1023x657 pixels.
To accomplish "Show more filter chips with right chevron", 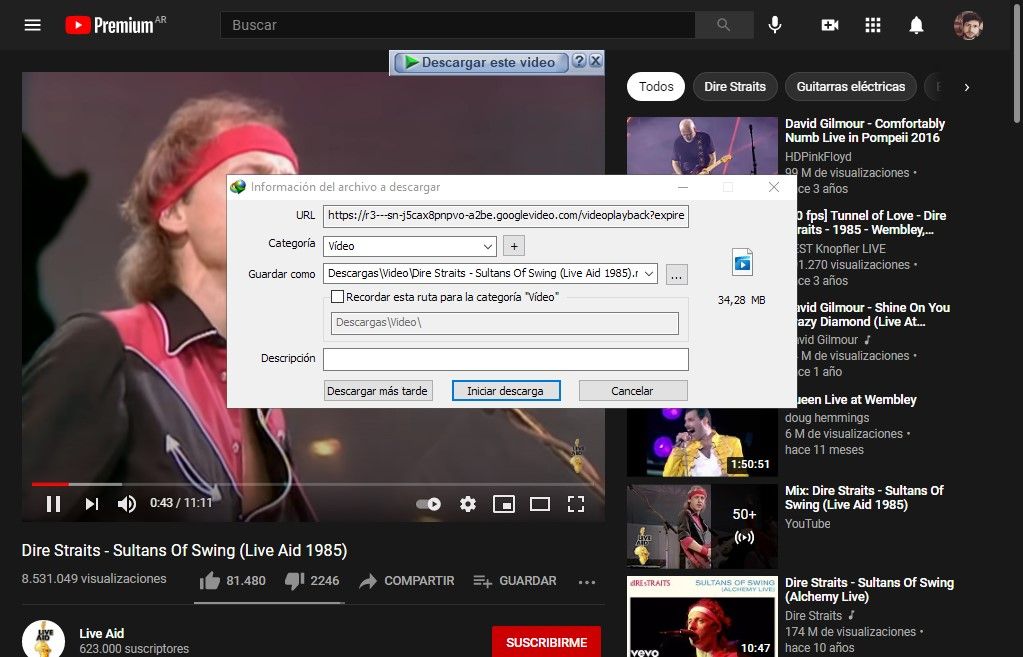I will (x=966, y=87).
